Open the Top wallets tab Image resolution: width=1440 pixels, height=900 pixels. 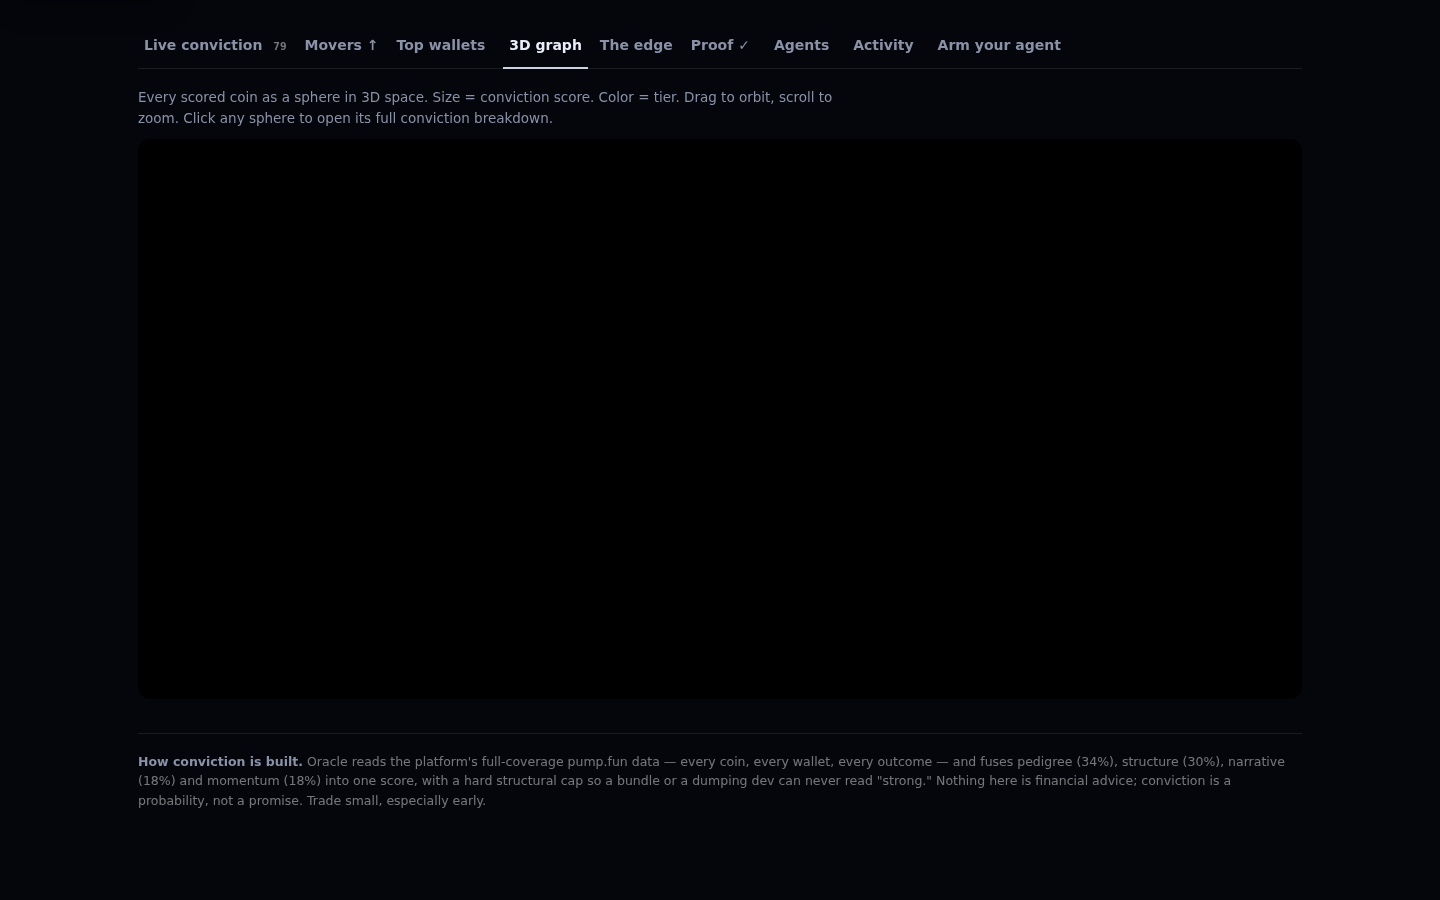(x=440, y=45)
